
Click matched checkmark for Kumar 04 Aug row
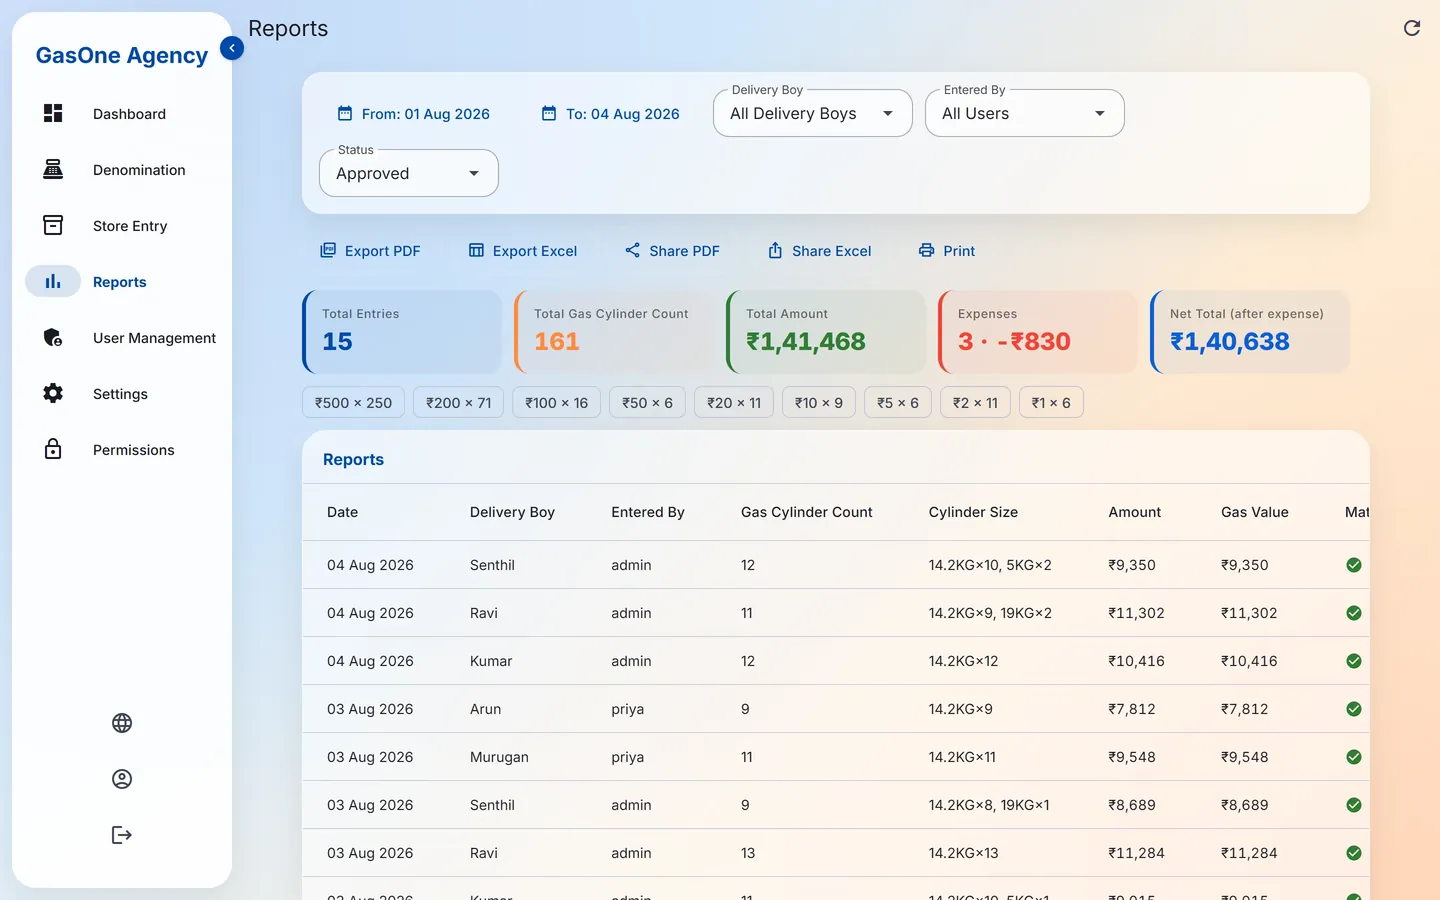[1354, 661]
